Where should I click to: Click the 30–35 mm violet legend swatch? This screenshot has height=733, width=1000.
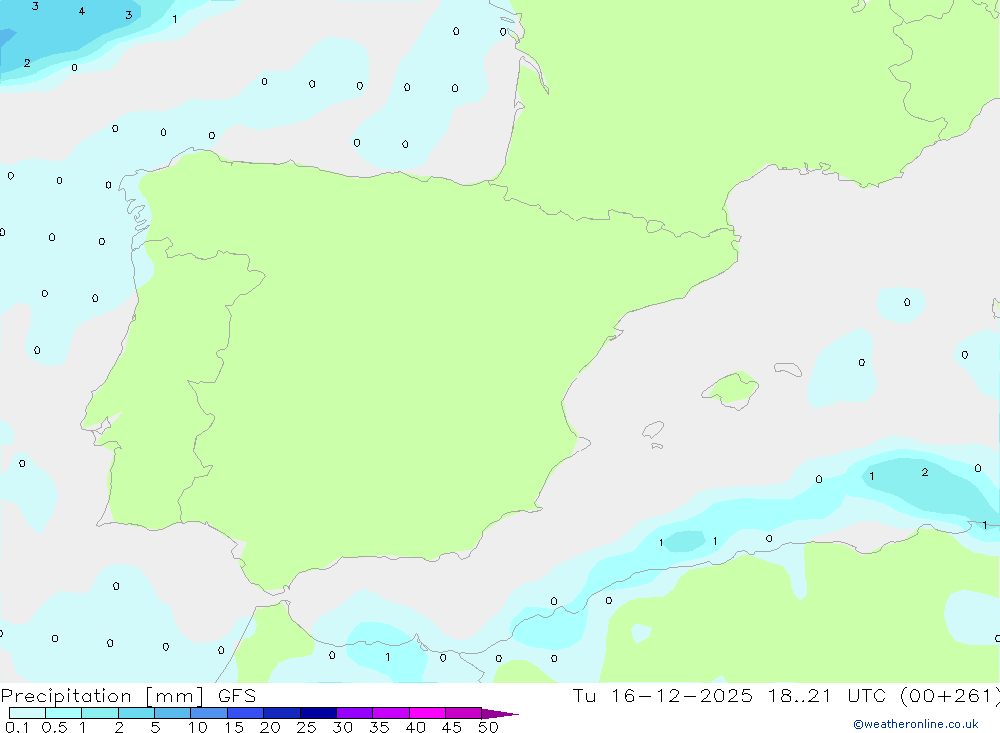coord(354,713)
